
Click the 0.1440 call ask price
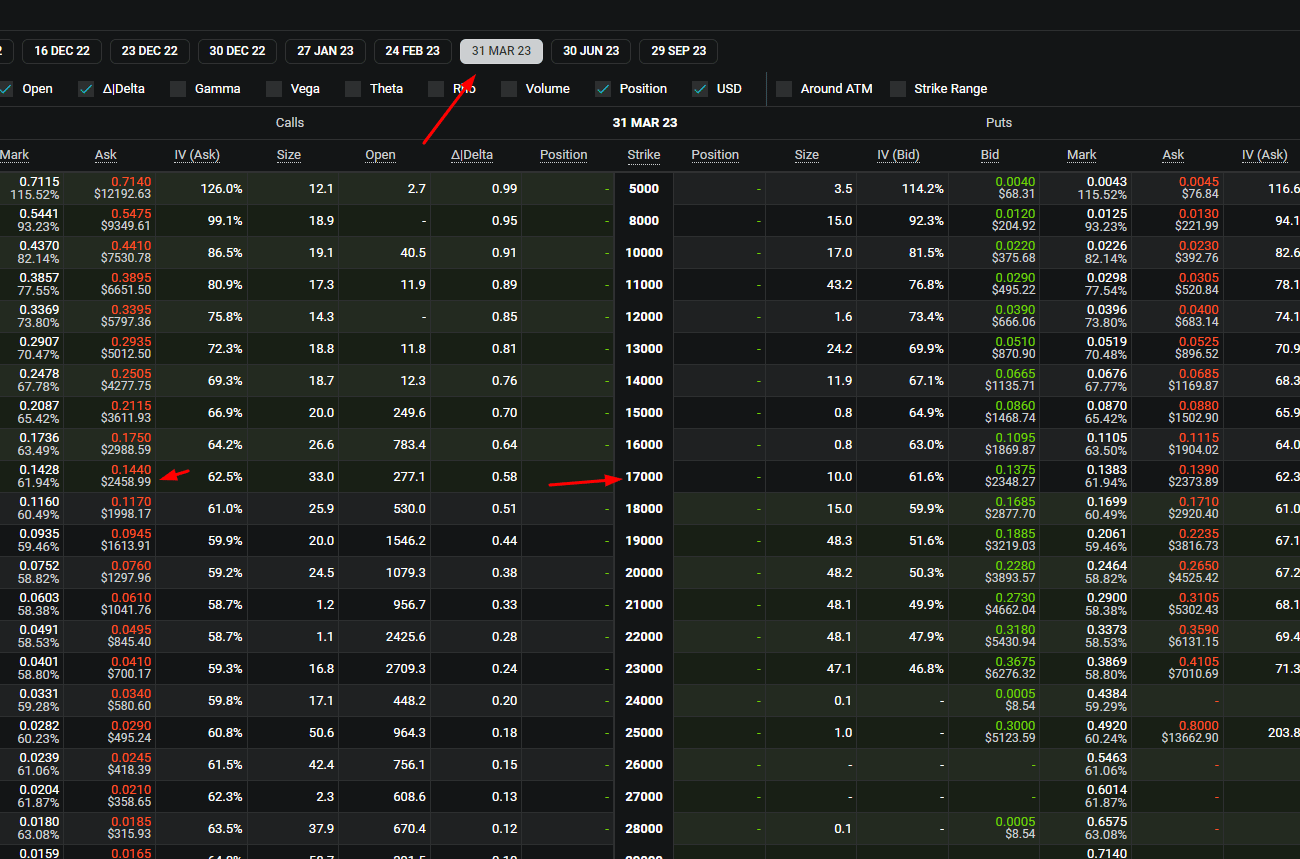coord(130,469)
